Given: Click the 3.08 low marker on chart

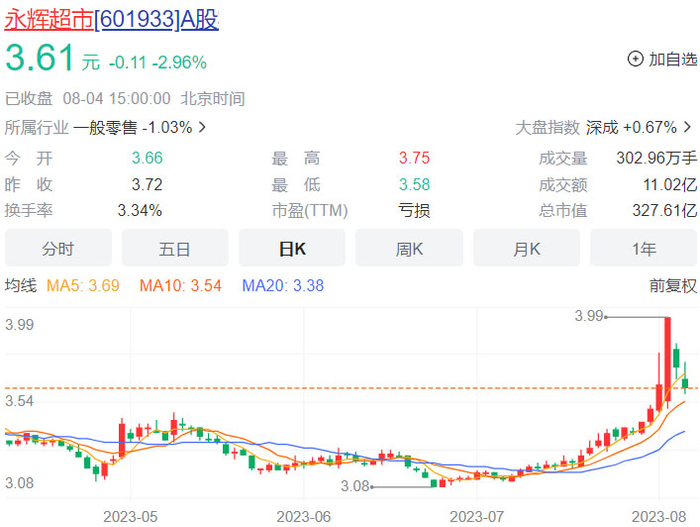Looking at the screenshot, I should coord(355,486).
